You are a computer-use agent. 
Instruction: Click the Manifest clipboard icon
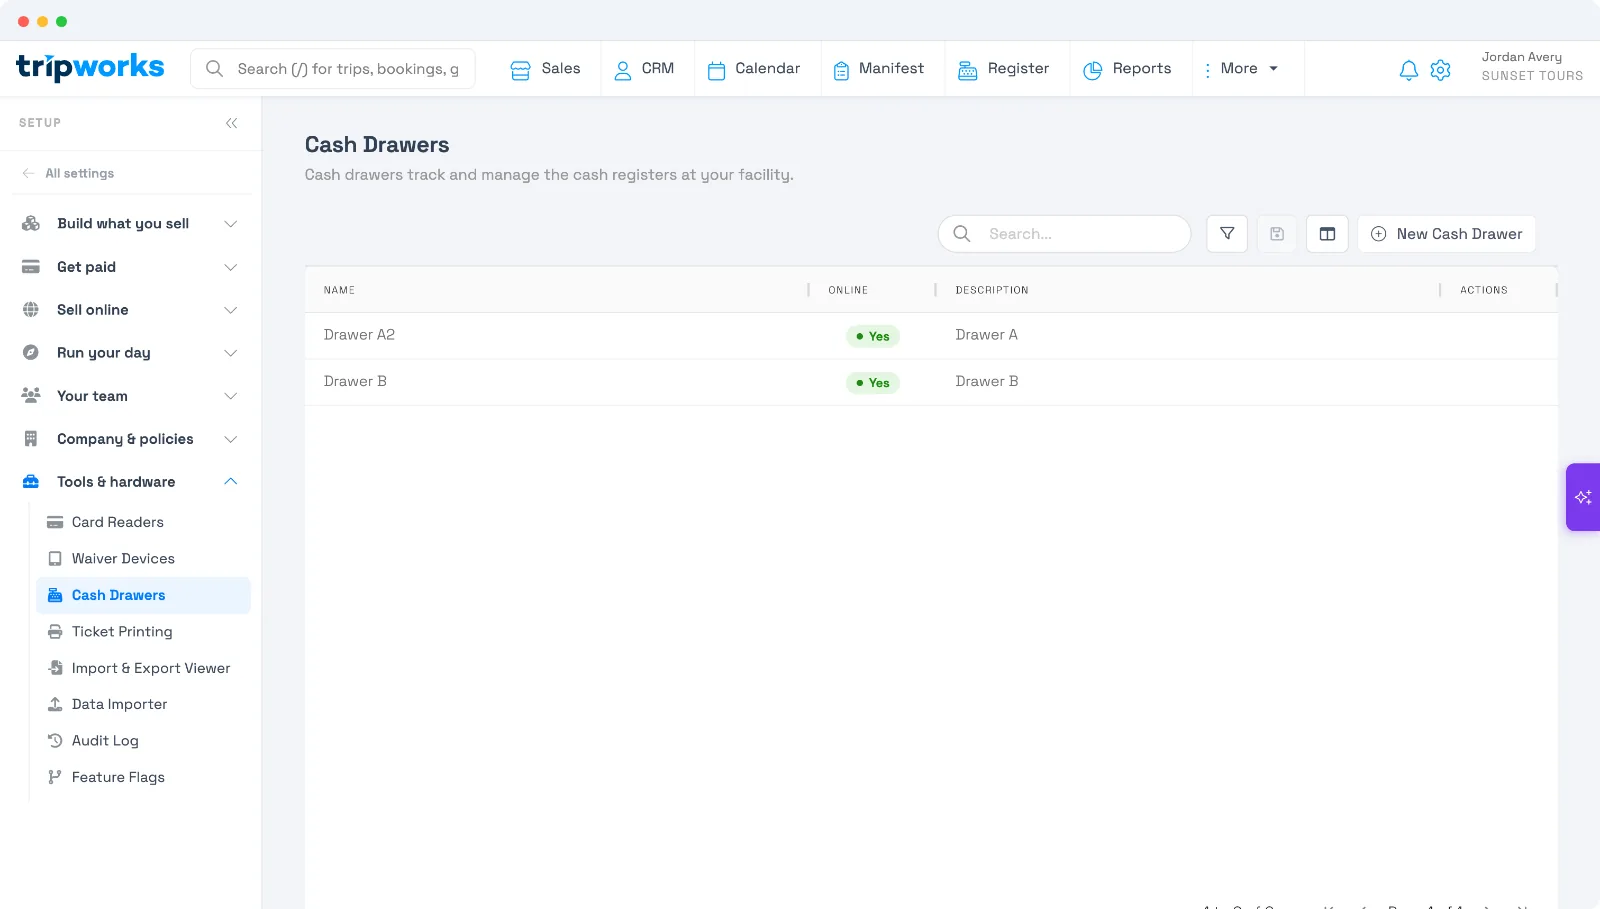841,70
